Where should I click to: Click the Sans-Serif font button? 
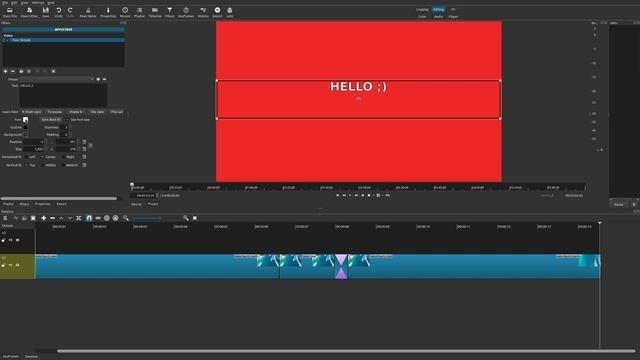point(51,120)
